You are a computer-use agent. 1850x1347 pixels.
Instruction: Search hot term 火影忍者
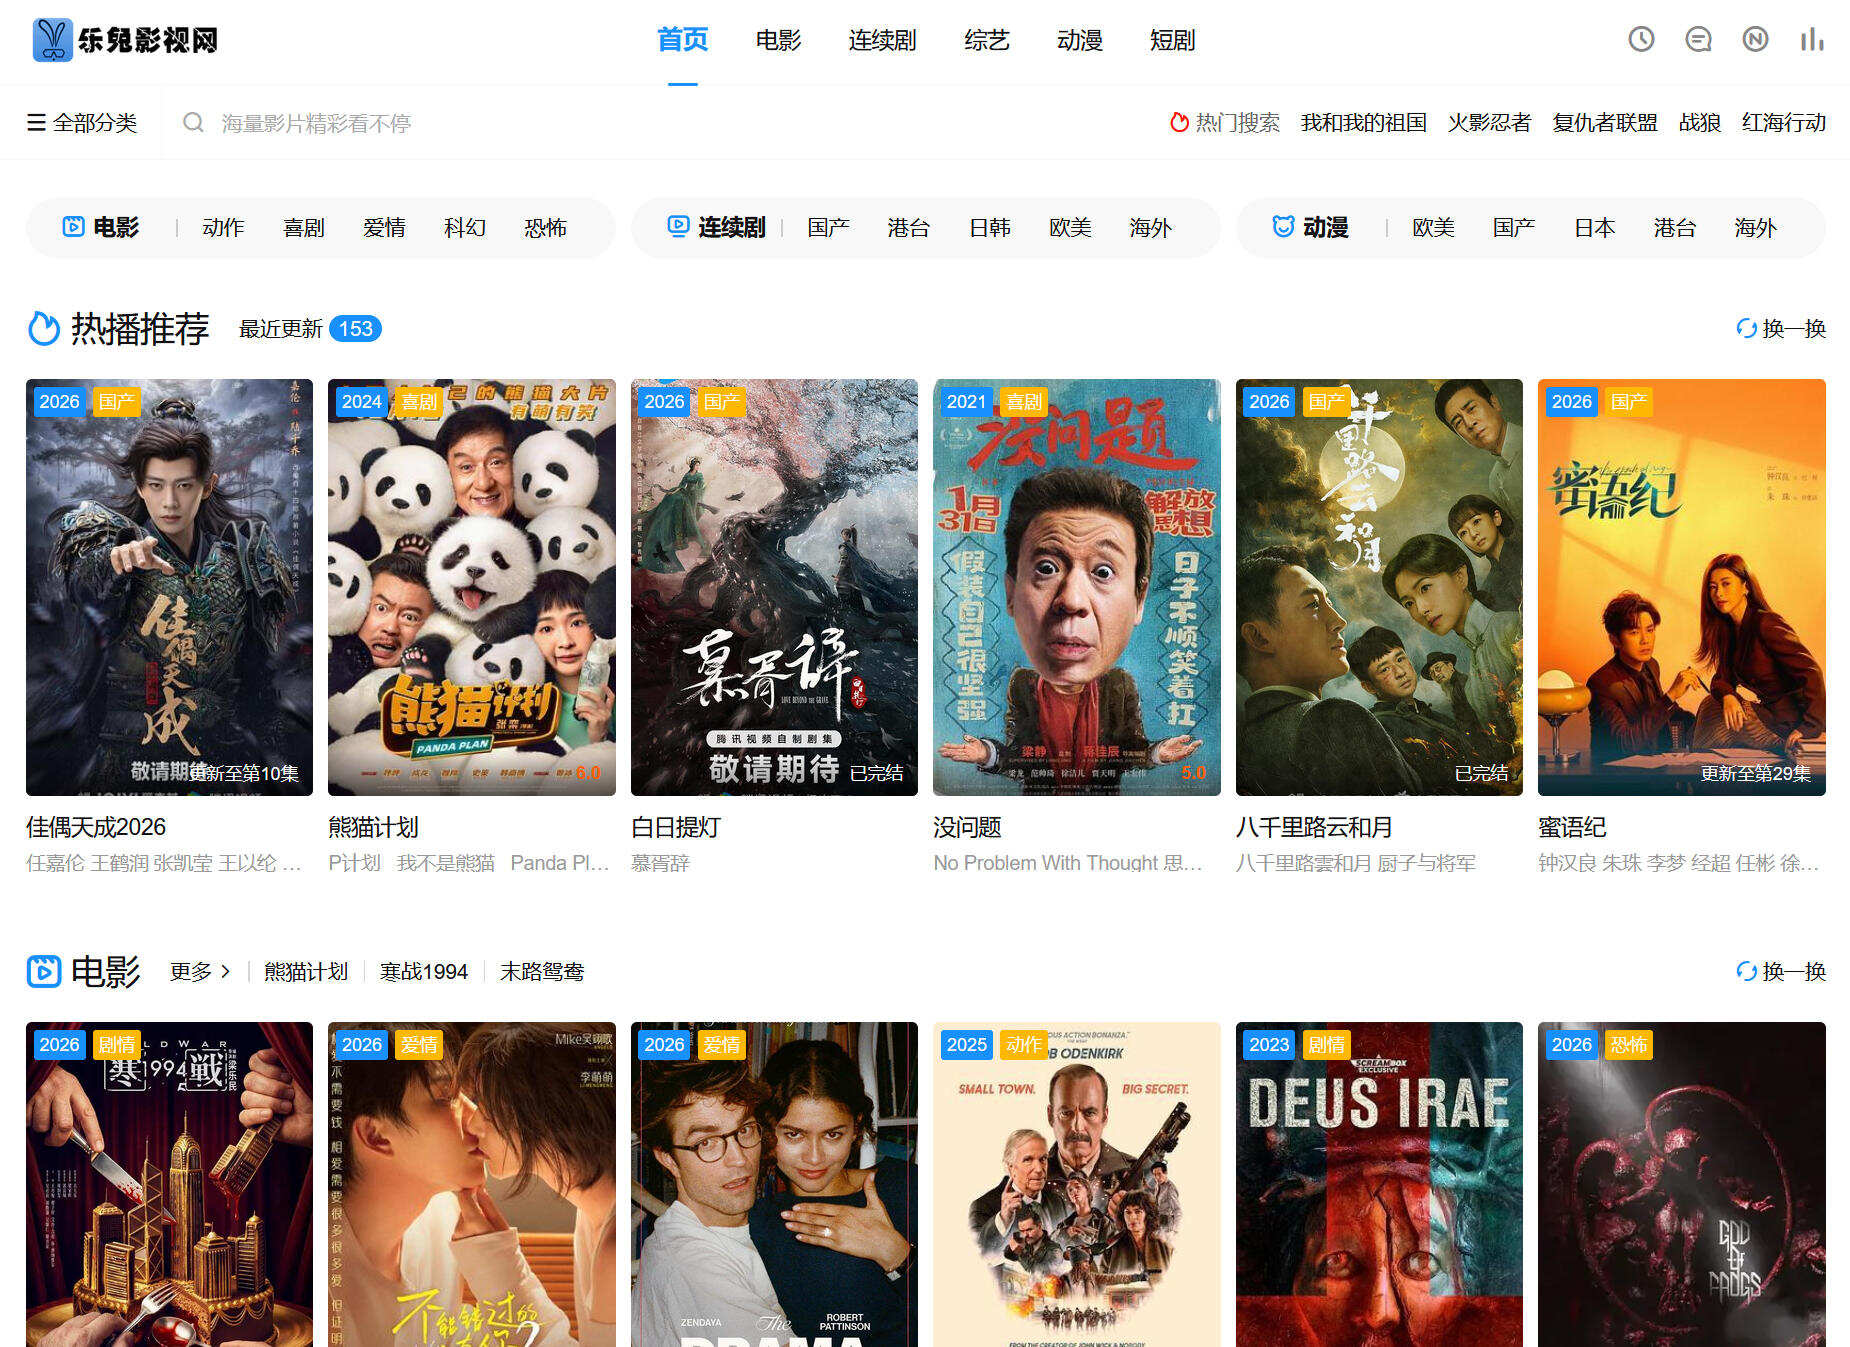pyautogui.click(x=1490, y=123)
